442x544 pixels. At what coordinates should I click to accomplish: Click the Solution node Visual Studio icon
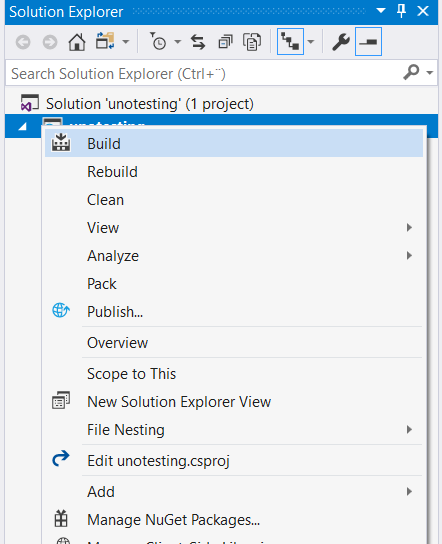tap(29, 103)
